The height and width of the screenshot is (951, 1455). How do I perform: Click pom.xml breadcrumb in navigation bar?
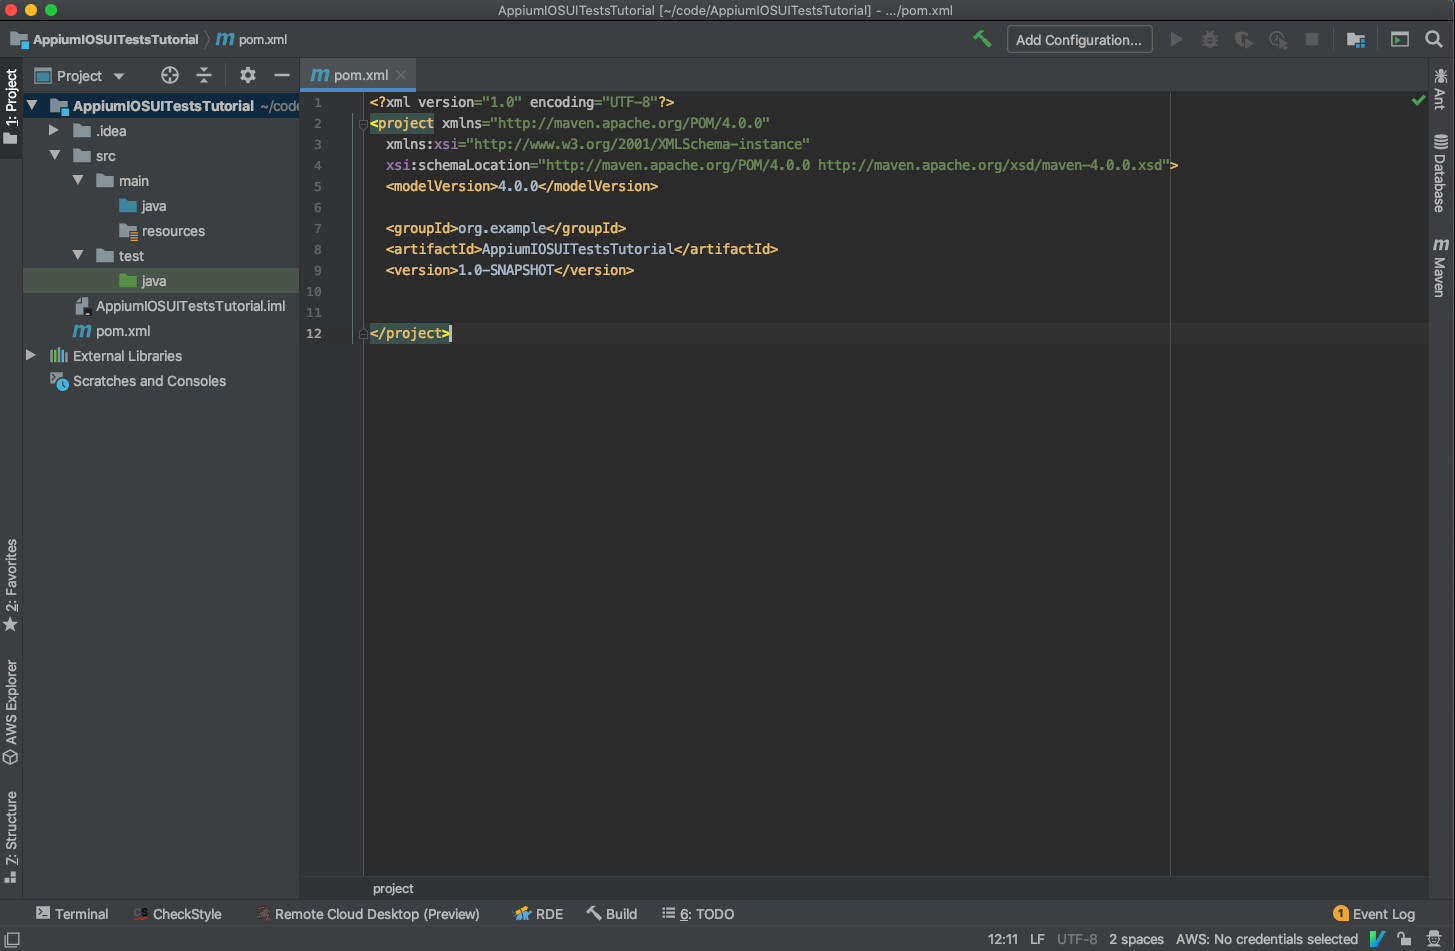(x=252, y=39)
